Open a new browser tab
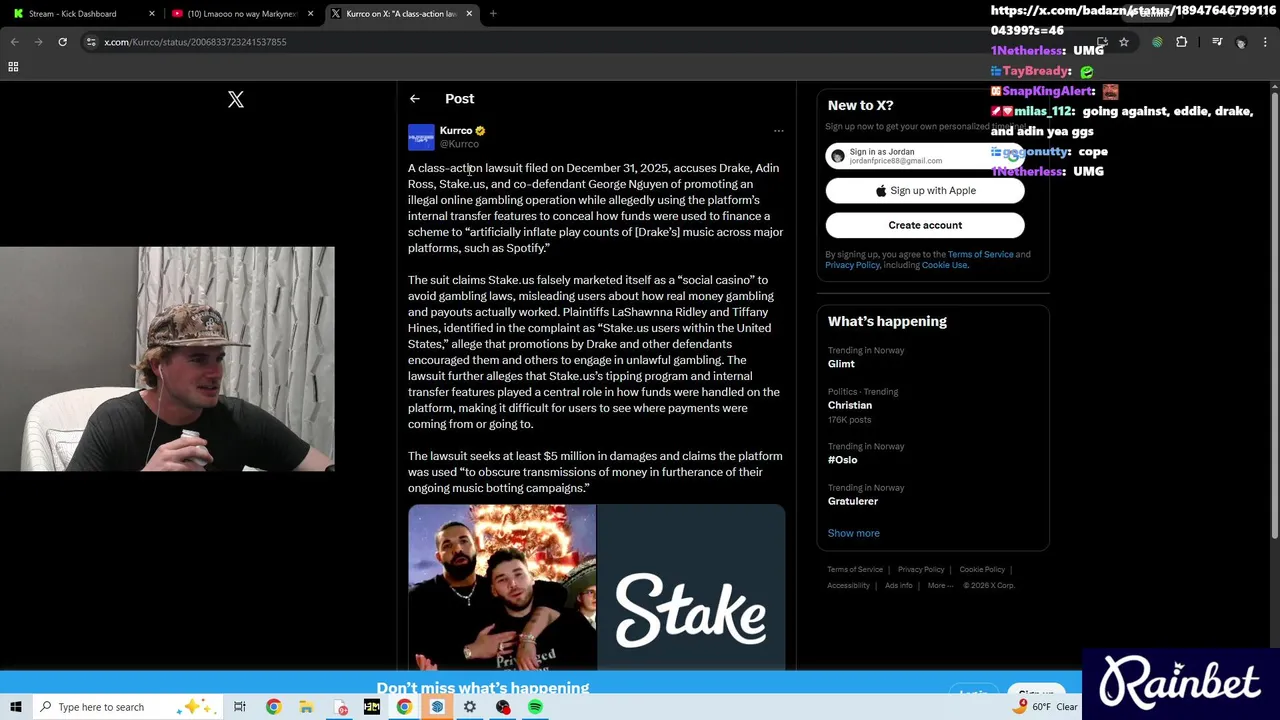Screen dimensions: 1280x720 click(x=493, y=14)
